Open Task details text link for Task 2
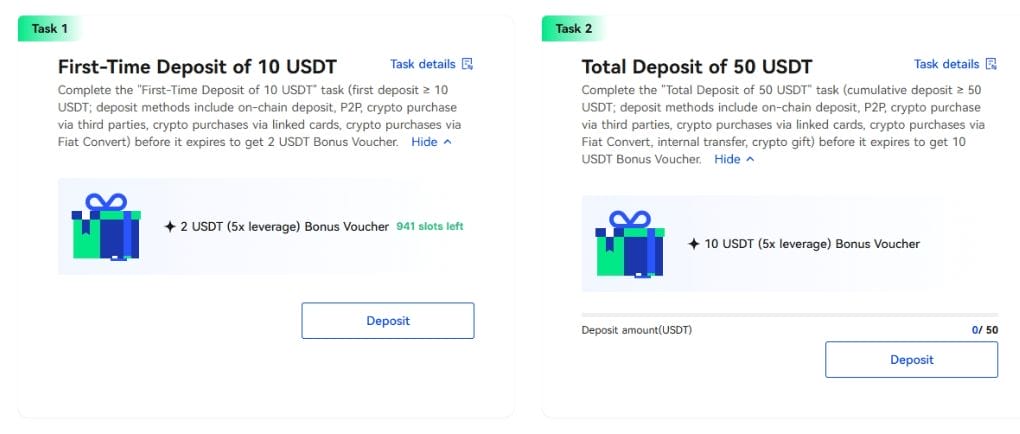 pos(946,64)
